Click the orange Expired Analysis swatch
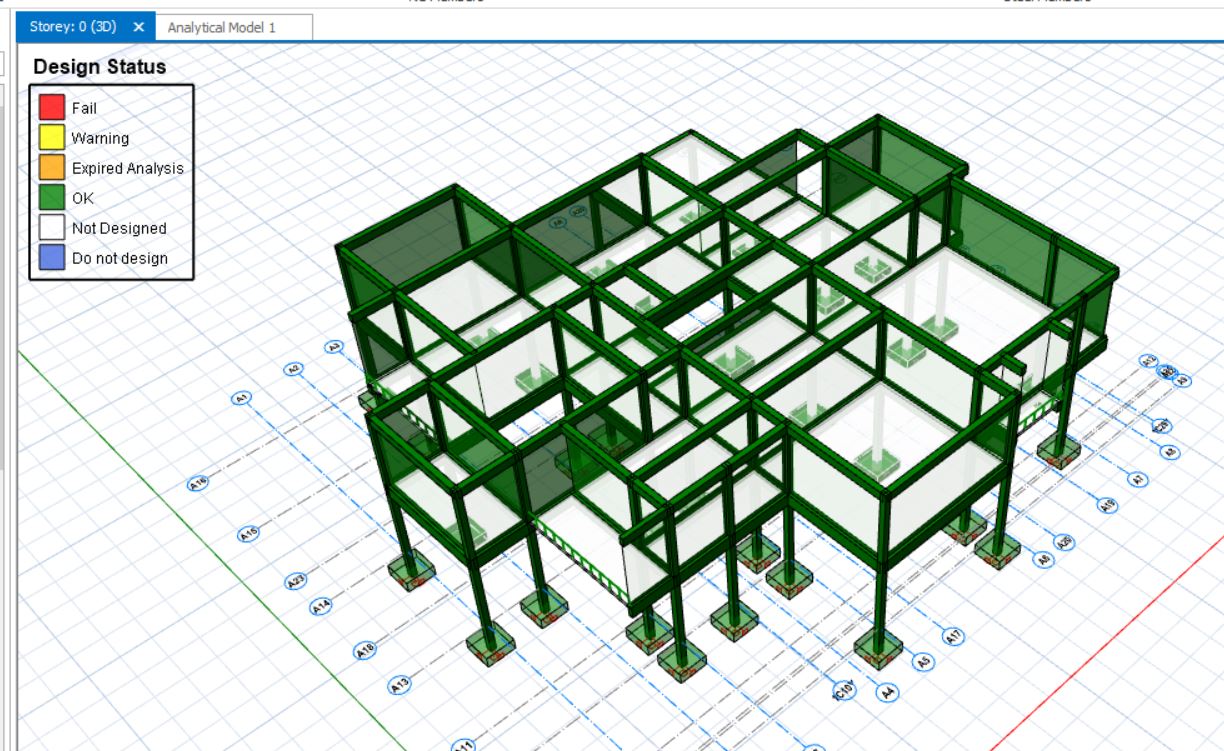1224x751 pixels. tap(52, 168)
